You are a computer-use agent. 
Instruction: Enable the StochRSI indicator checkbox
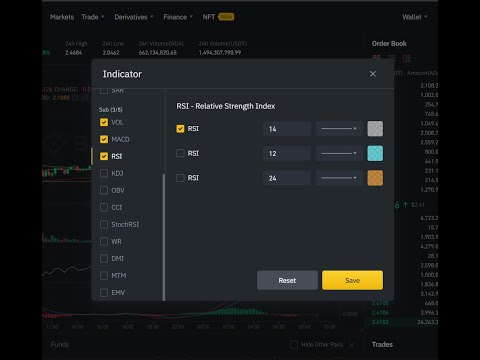point(104,224)
